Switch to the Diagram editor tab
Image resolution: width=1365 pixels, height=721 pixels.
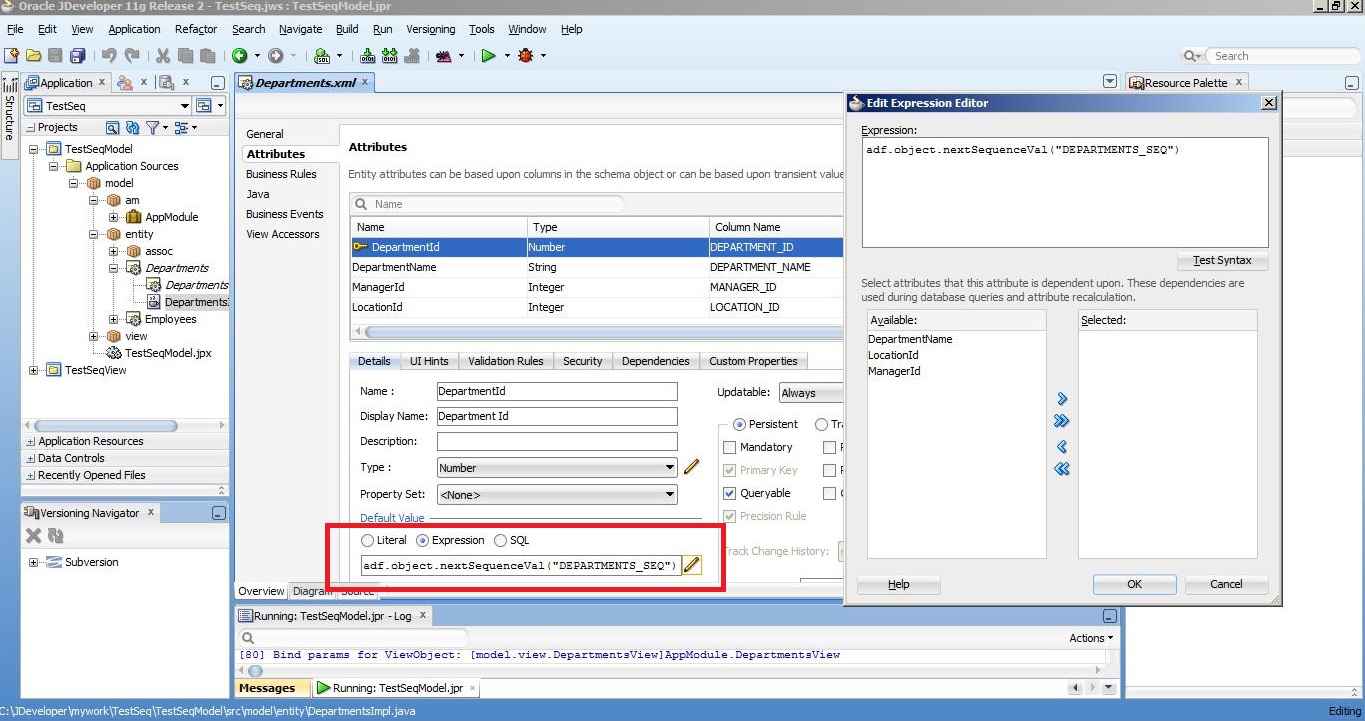click(311, 591)
